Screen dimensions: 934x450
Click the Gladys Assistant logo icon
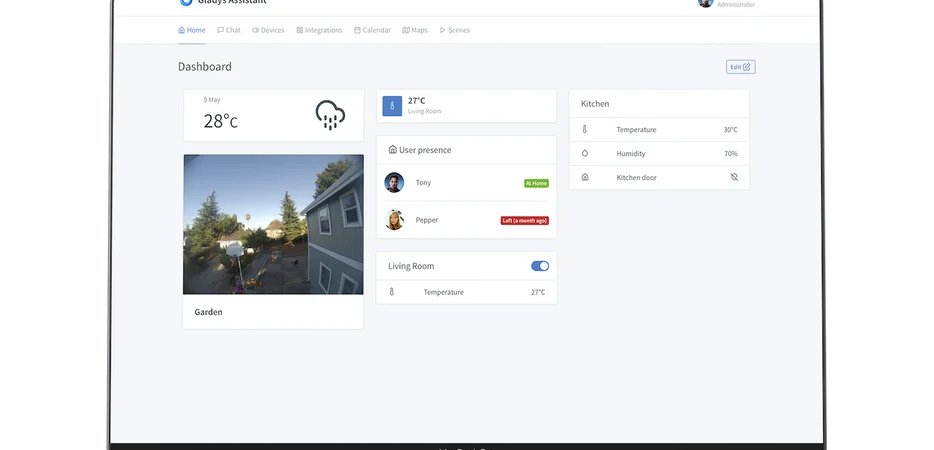185,3
